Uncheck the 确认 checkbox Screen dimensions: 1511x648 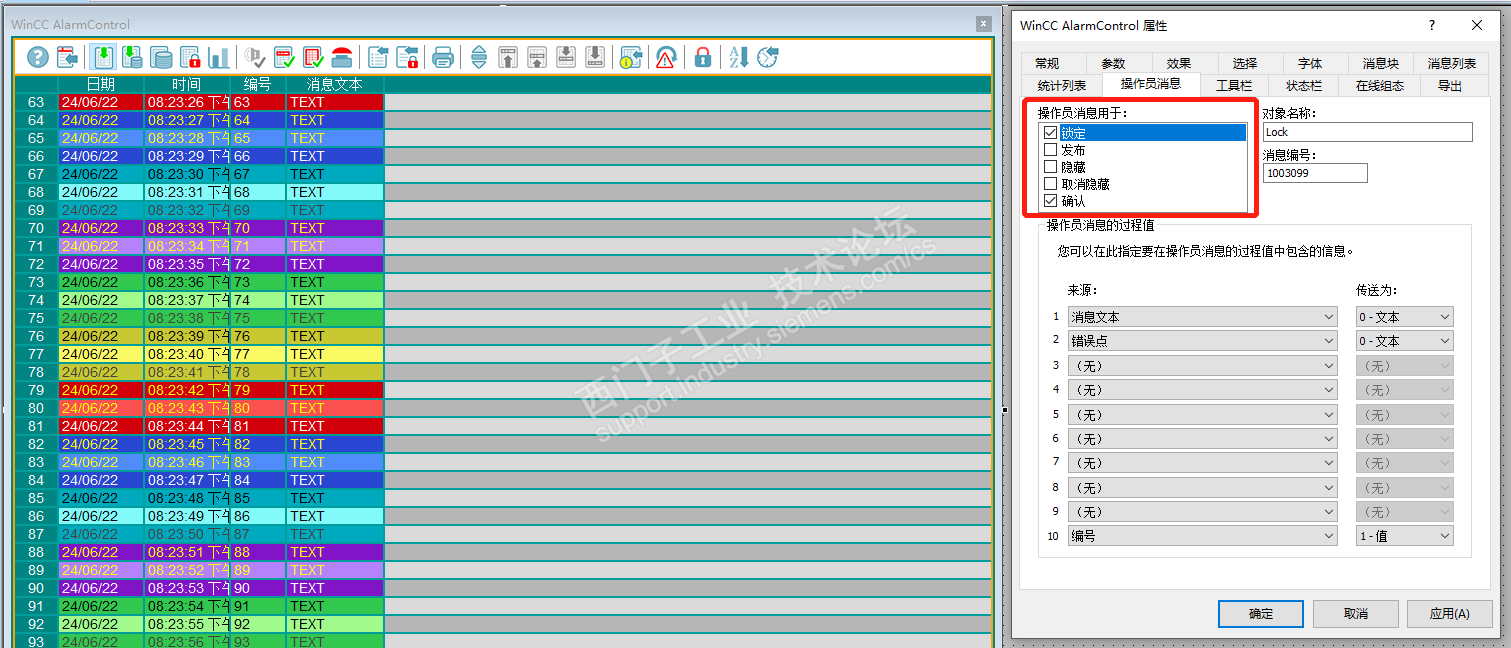[1050, 201]
